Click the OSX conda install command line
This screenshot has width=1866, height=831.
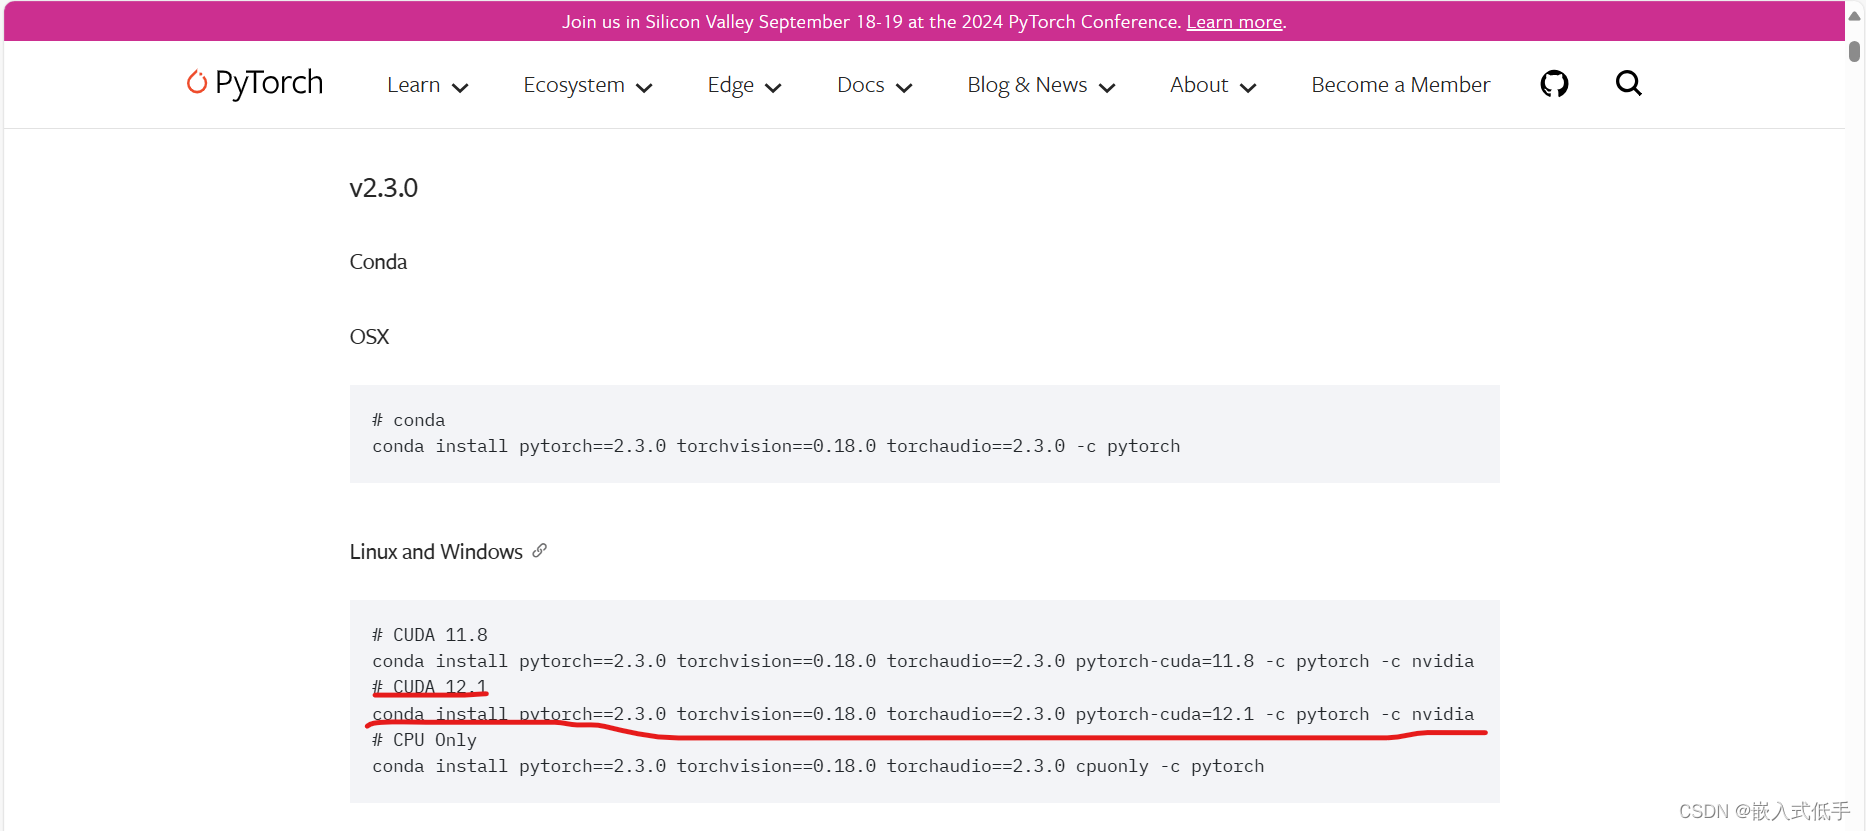776,446
